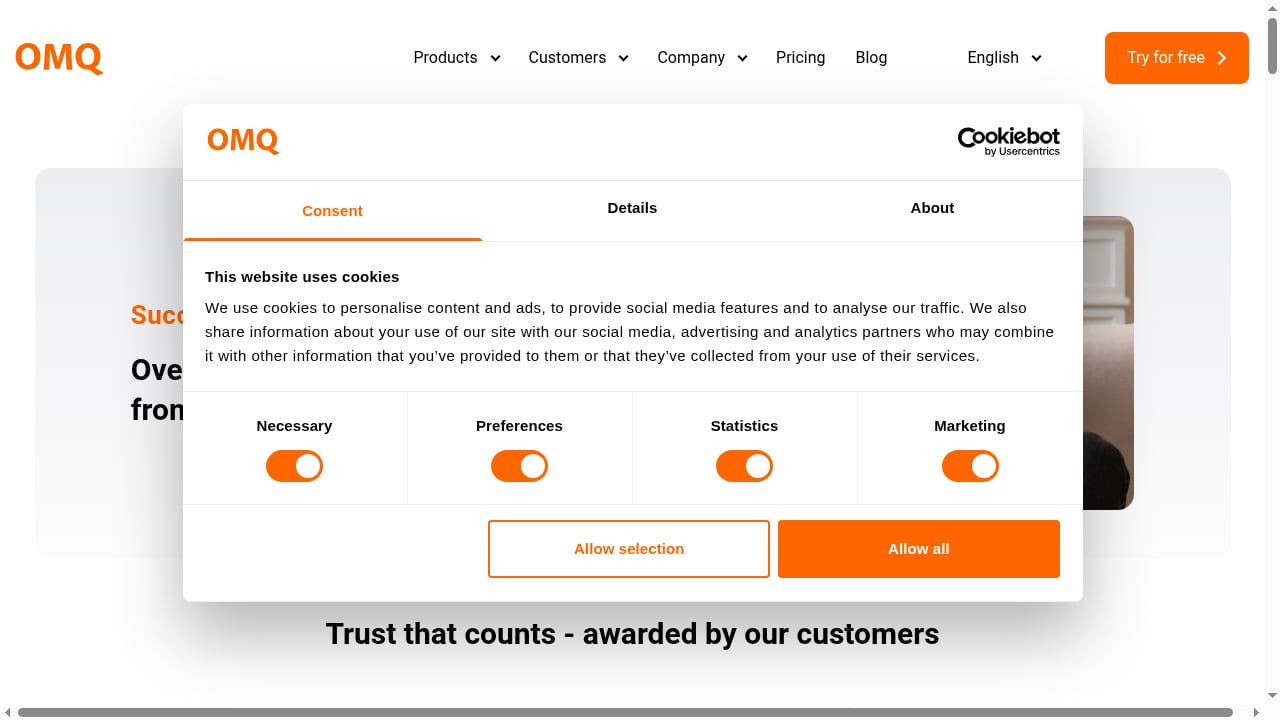This screenshot has width=1280, height=720.
Task: Toggle the Necessary cookies switch
Action: 294,466
